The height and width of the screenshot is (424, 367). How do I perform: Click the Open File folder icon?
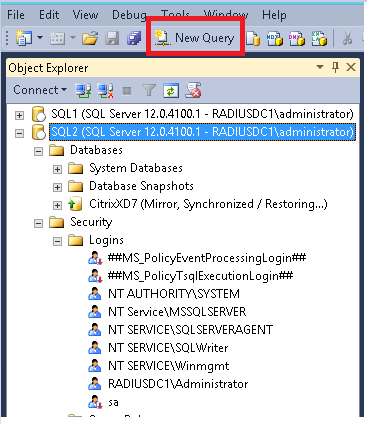[90, 38]
